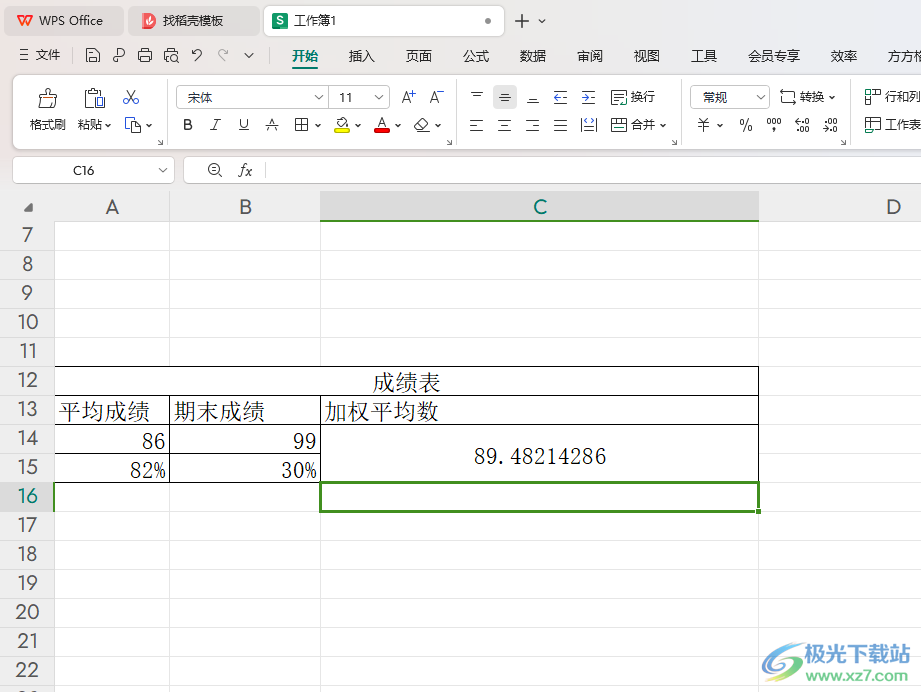The height and width of the screenshot is (692, 921).
Task: Click the Copy icon
Action: (133, 125)
